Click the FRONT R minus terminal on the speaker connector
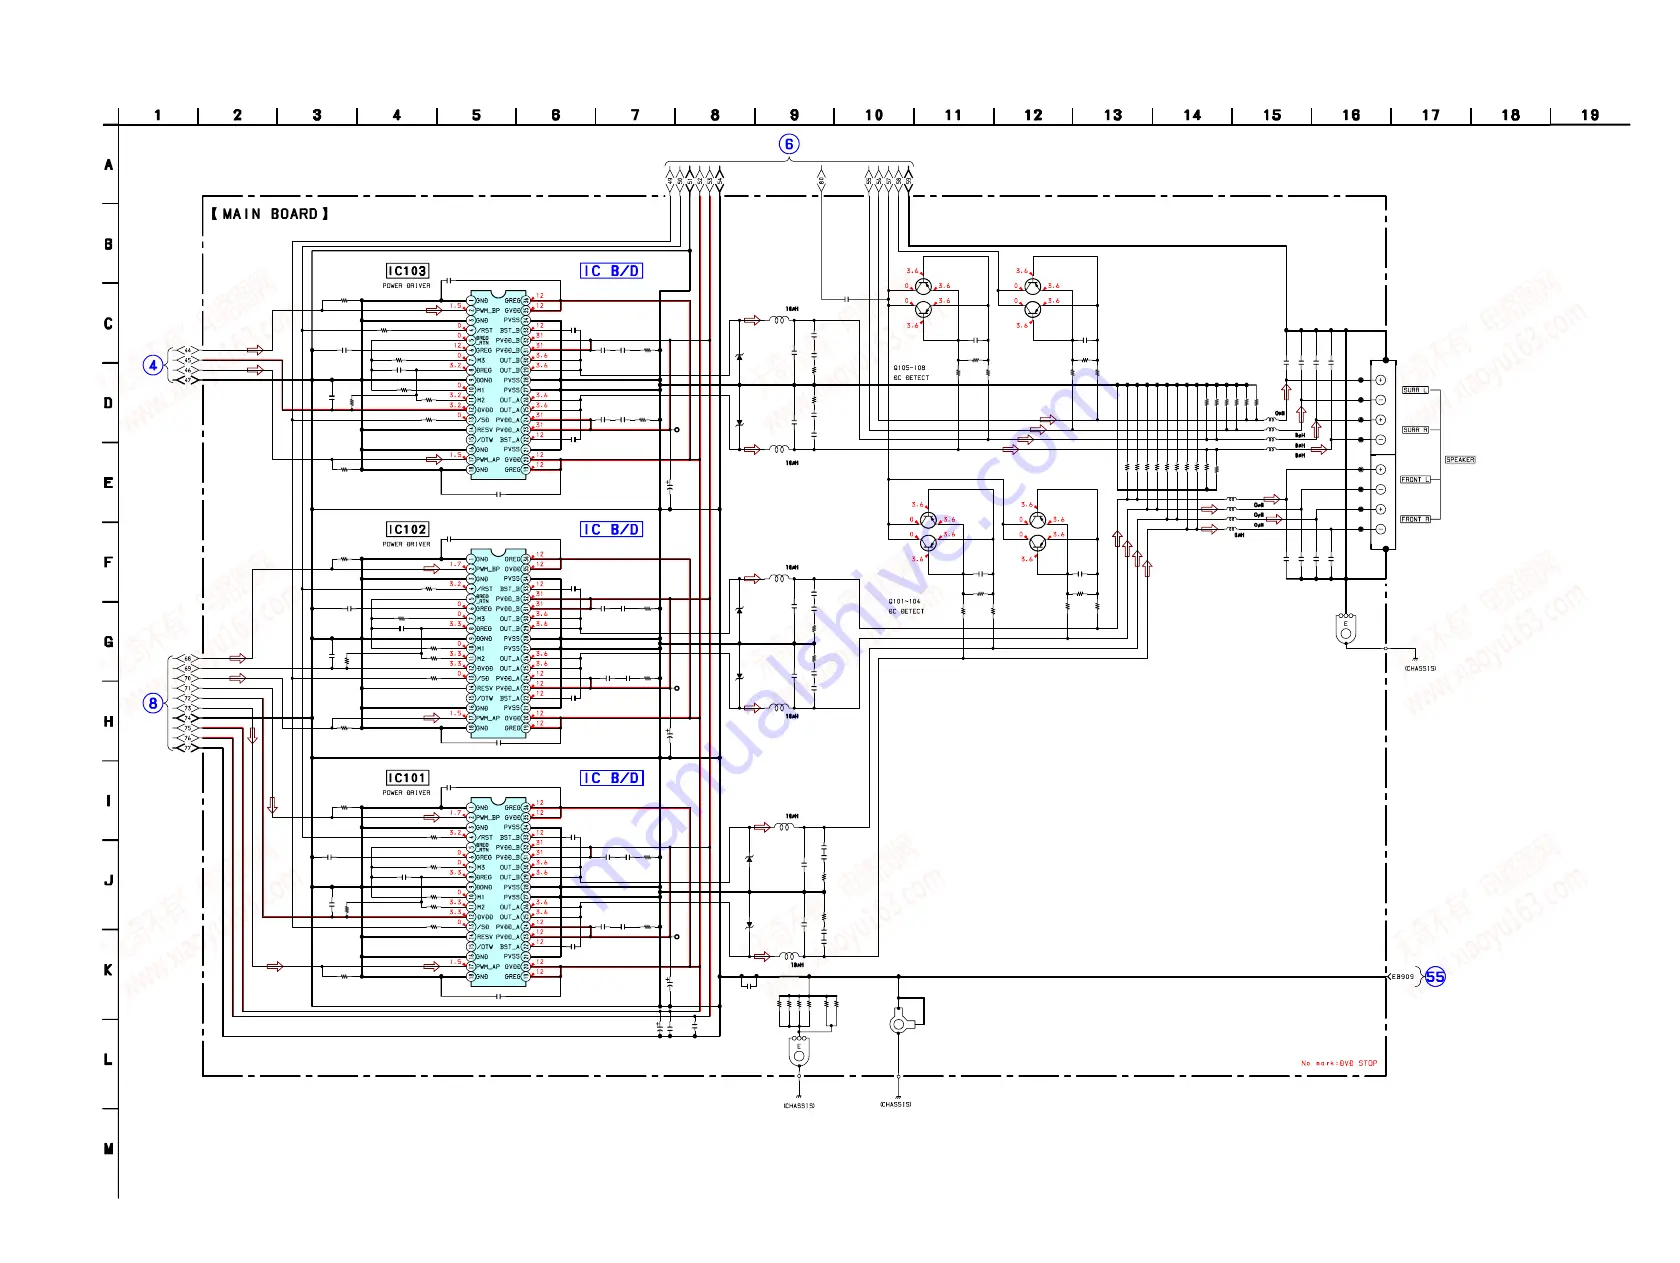 pos(1381,529)
